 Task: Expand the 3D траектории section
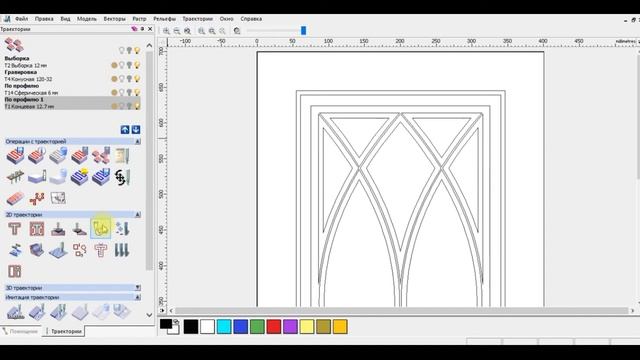138,288
